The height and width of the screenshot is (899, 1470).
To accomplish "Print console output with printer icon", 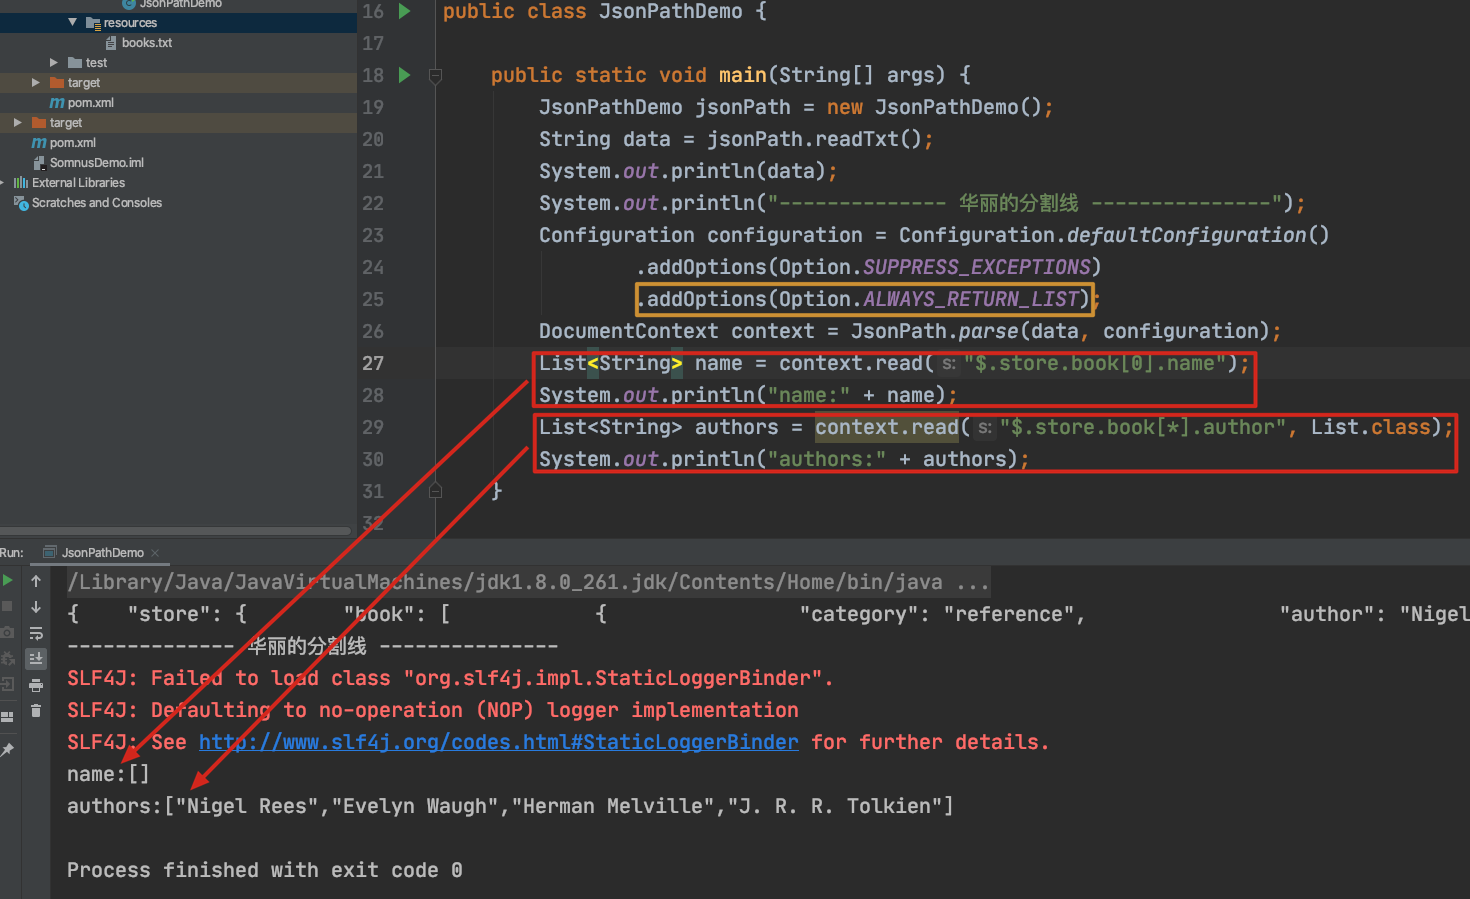I will [x=36, y=685].
